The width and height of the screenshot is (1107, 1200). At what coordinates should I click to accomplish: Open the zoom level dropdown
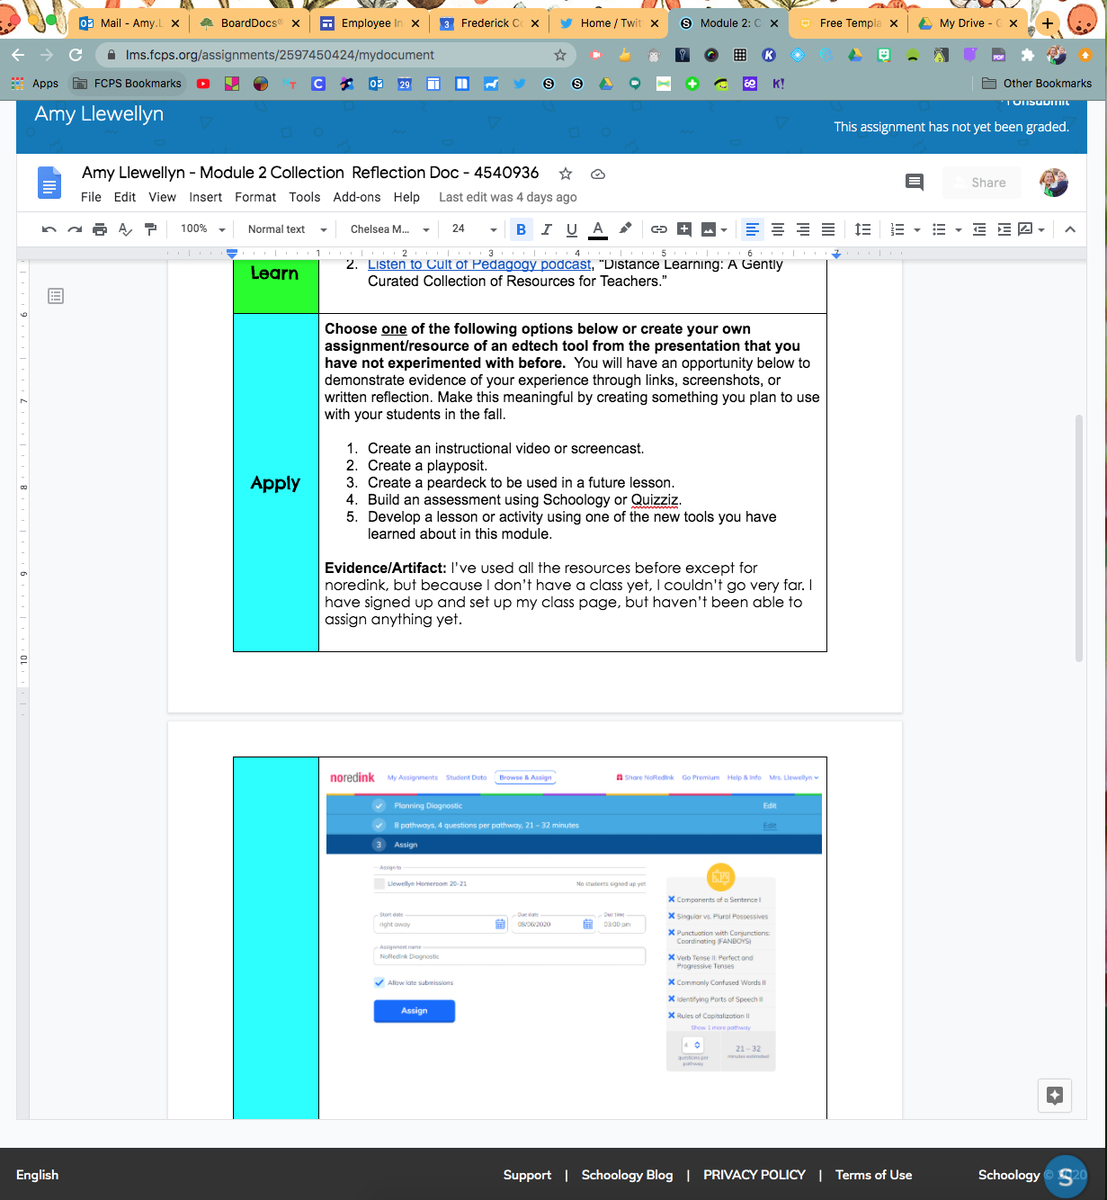coord(203,229)
